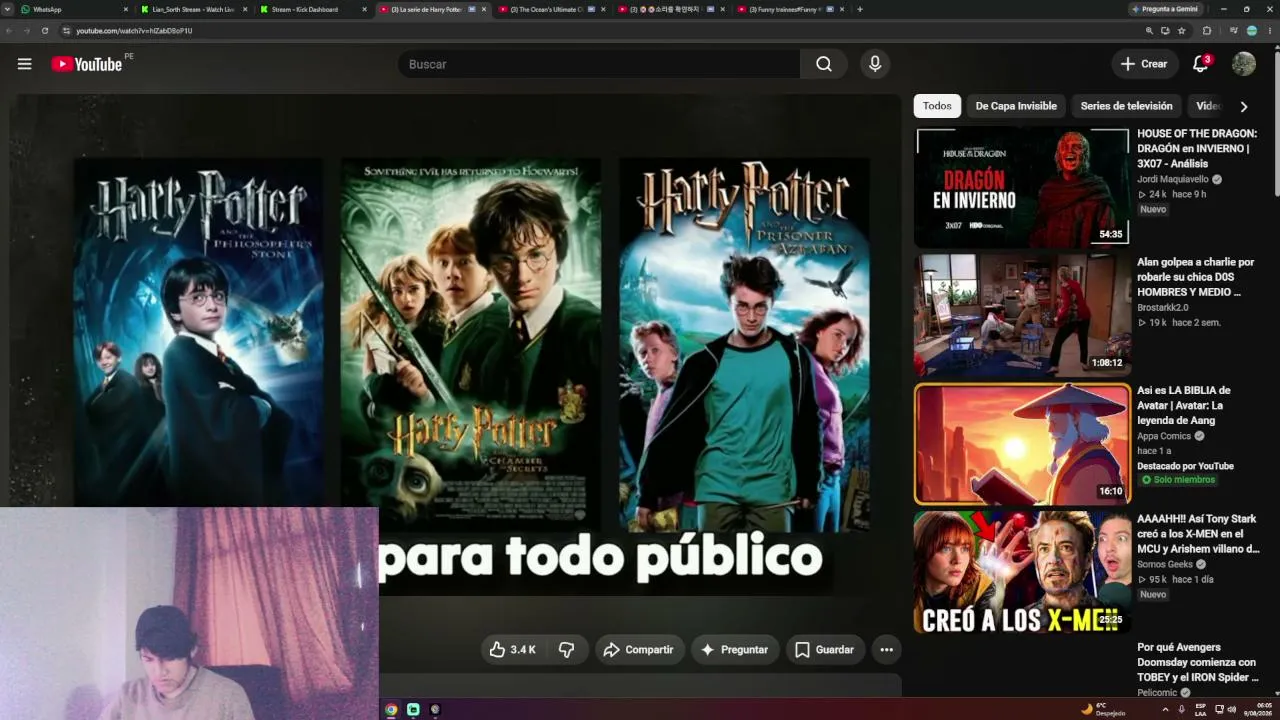Image resolution: width=1280 pixels, height=720 pixels.
Task: Go back with the browser back arrow
Action: 10,31
